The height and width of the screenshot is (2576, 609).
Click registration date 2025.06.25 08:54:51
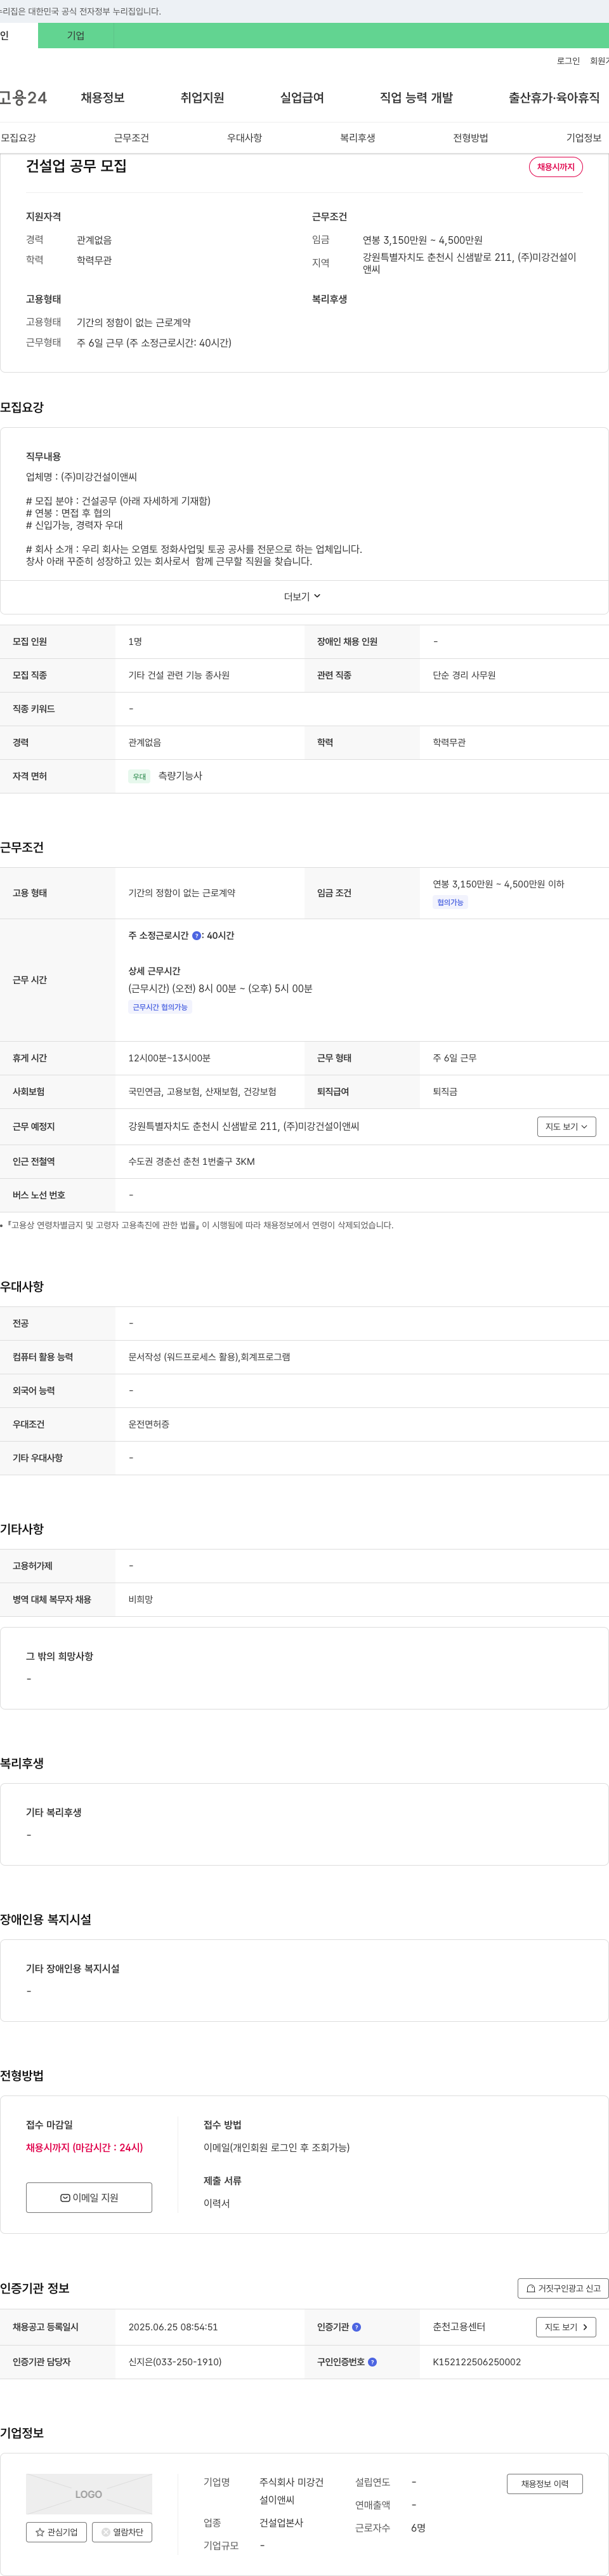pyautogui.click(x=173, y=2327)
